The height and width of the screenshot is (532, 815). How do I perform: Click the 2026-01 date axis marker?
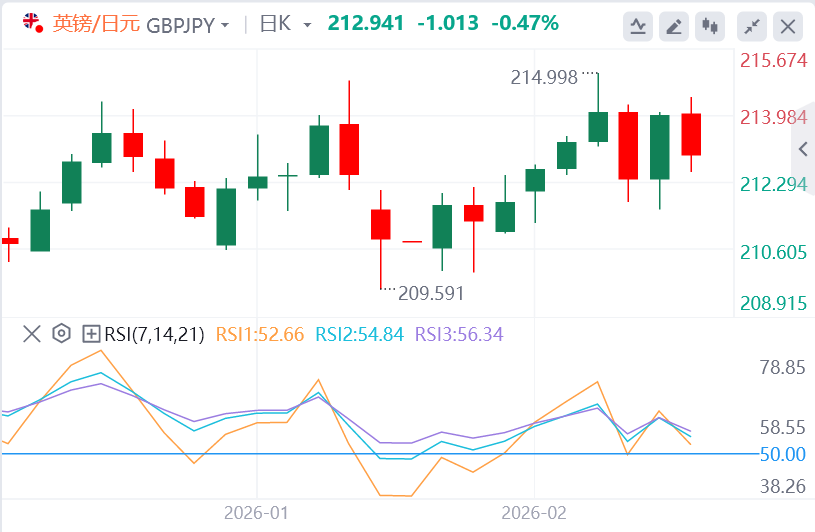click(257, 512)
